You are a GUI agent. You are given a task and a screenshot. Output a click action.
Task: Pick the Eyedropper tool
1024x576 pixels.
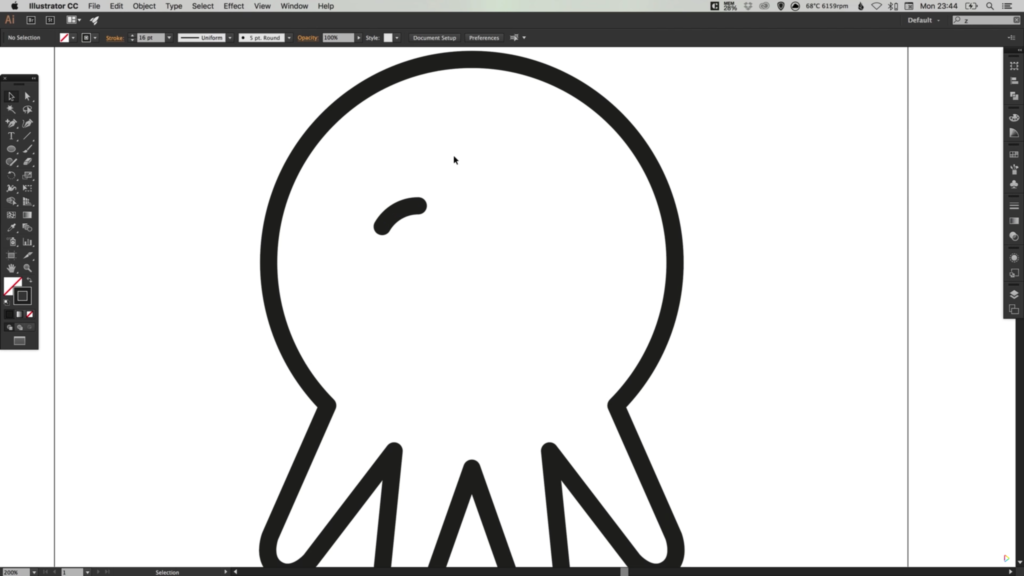[x=10, y=227]
